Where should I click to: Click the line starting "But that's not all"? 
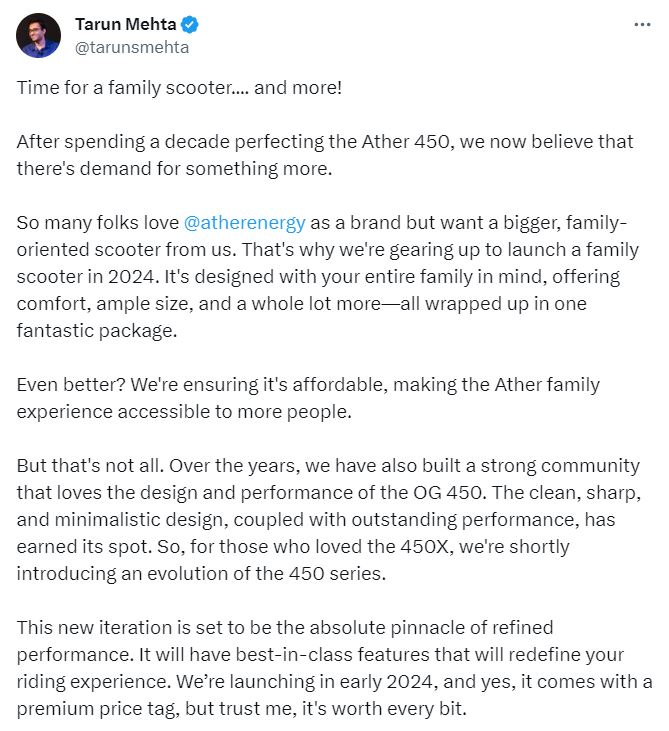(x=328, y=466)
